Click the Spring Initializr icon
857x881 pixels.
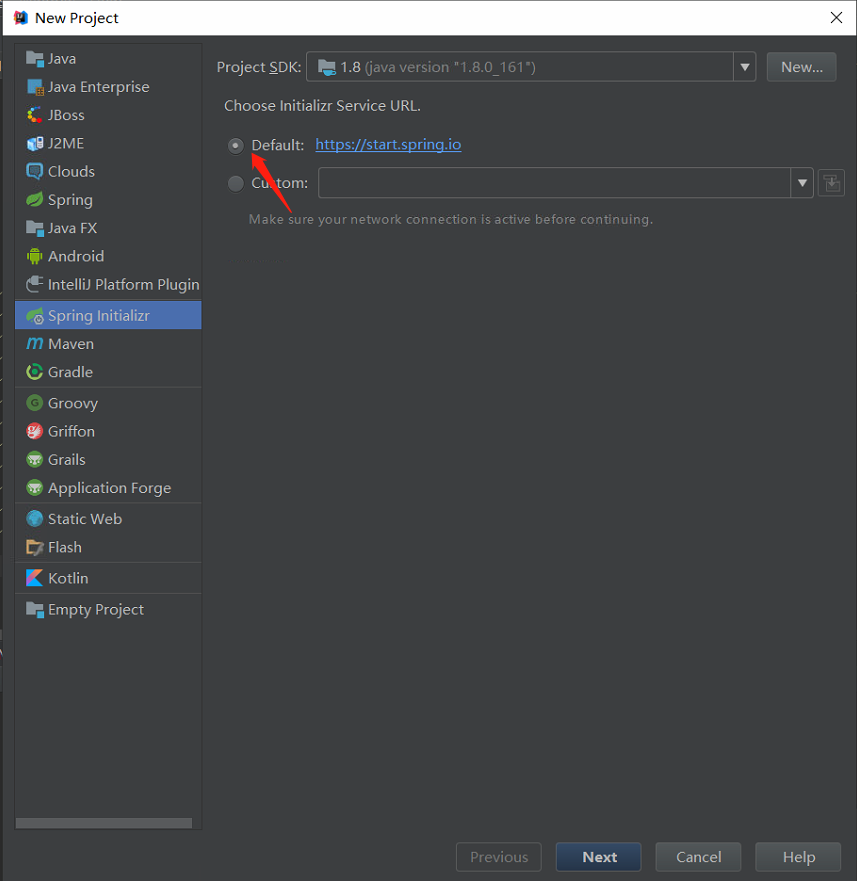pyautogui.click(x=34, y=316)
